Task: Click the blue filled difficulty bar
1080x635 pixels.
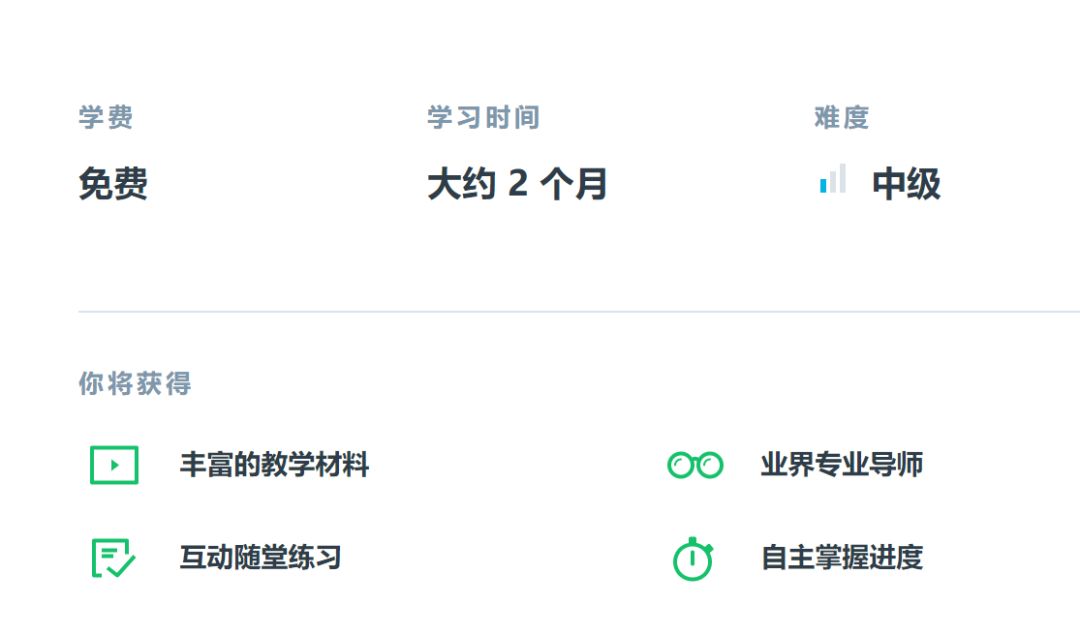Action: (823, 186)
